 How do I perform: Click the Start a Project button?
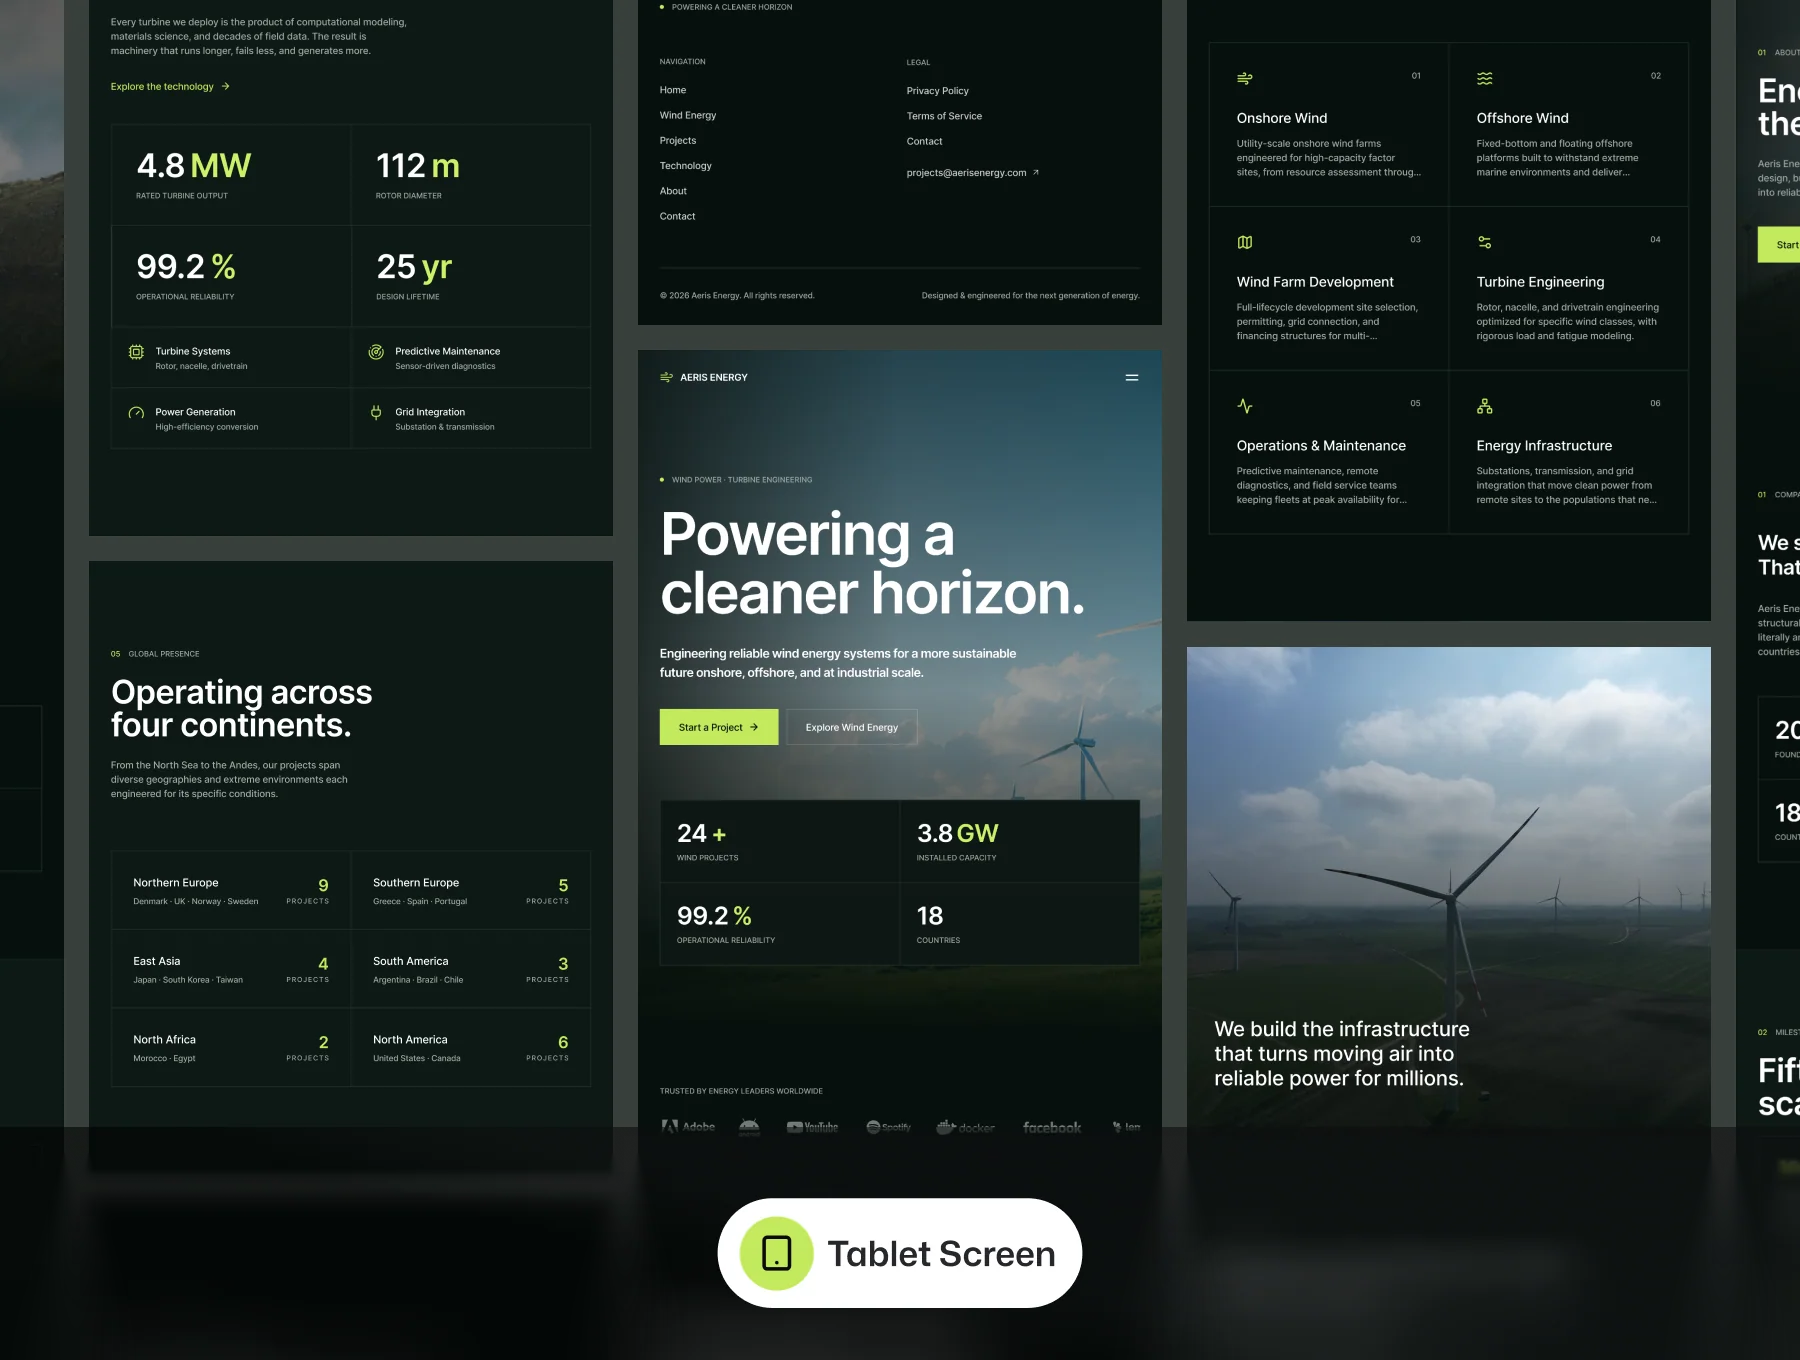pos(719,727)
